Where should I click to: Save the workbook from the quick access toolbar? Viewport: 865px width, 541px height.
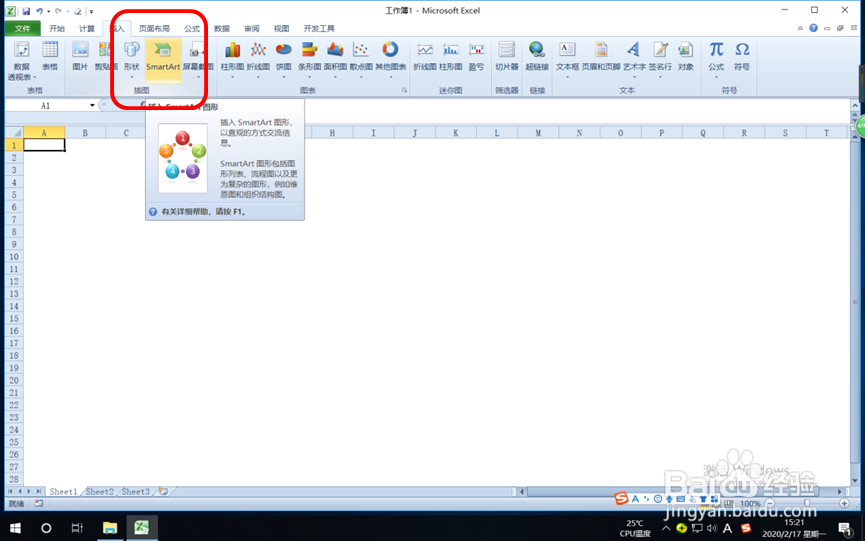25,11
